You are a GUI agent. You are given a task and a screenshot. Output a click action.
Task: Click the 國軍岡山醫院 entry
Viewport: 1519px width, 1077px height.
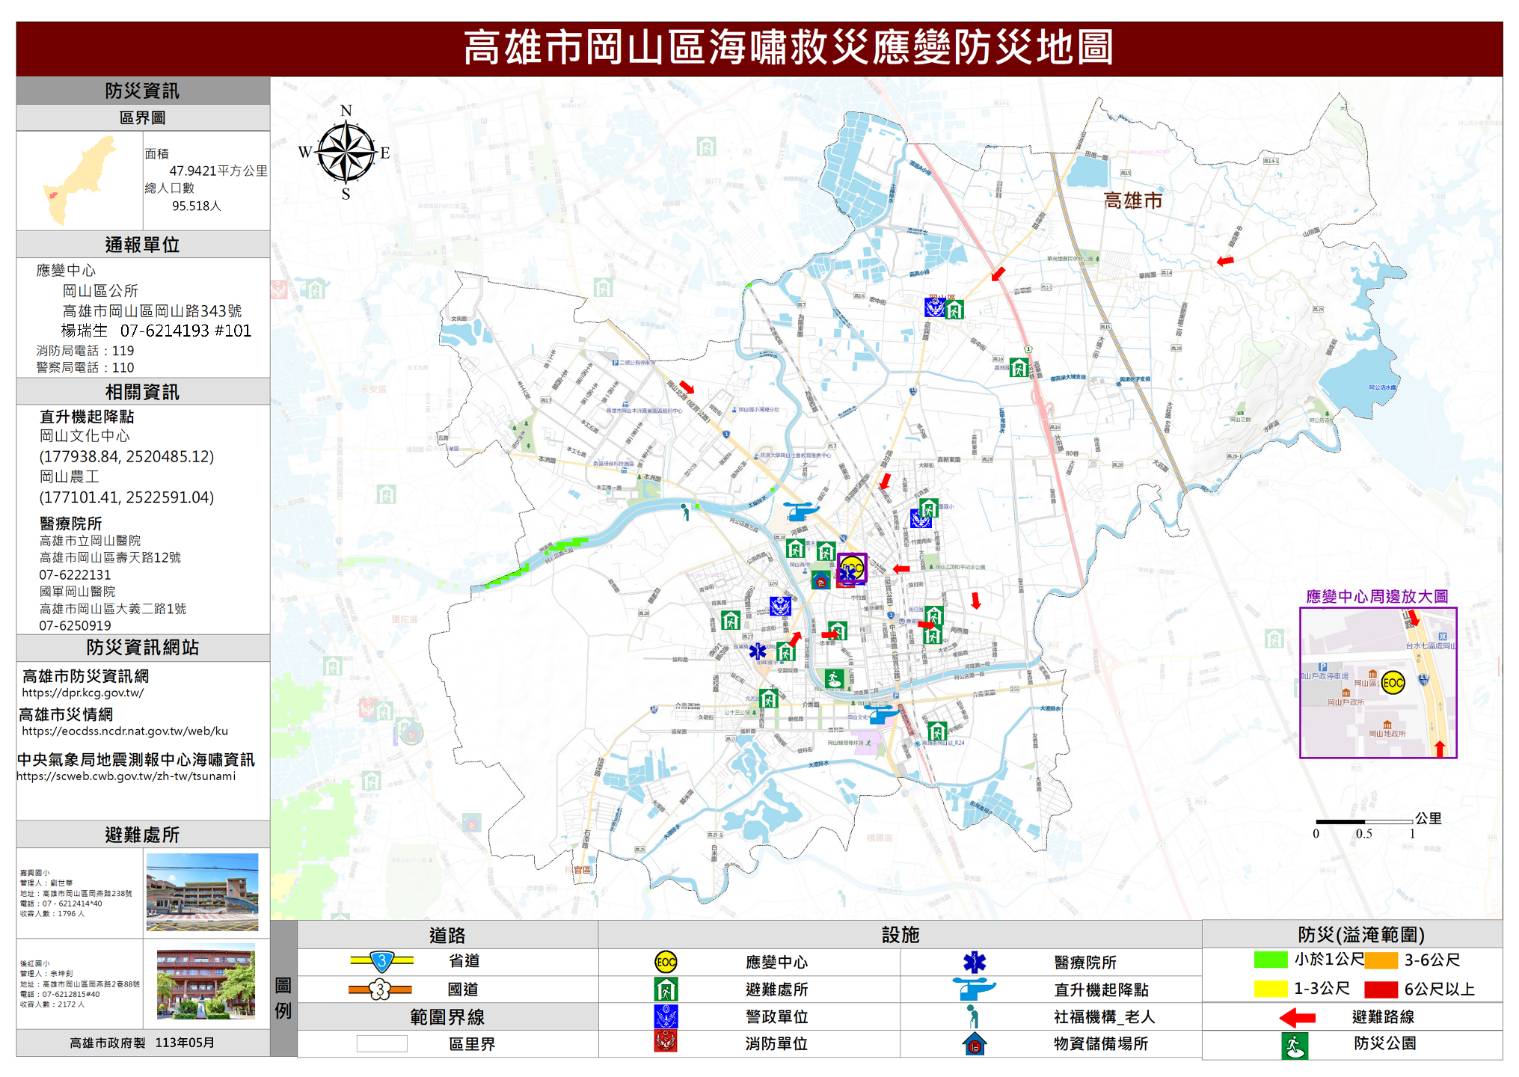point(77,592)
